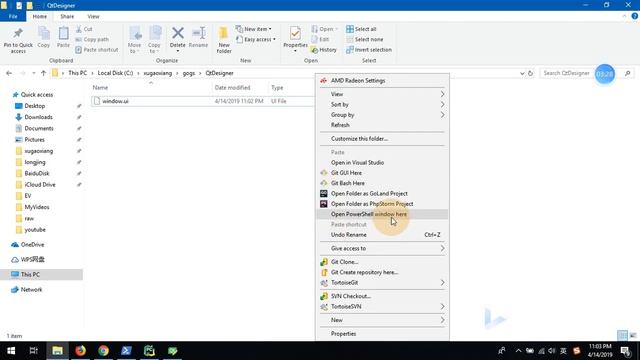
Task: Choose SVN Checkout
Action: (382, 296)
